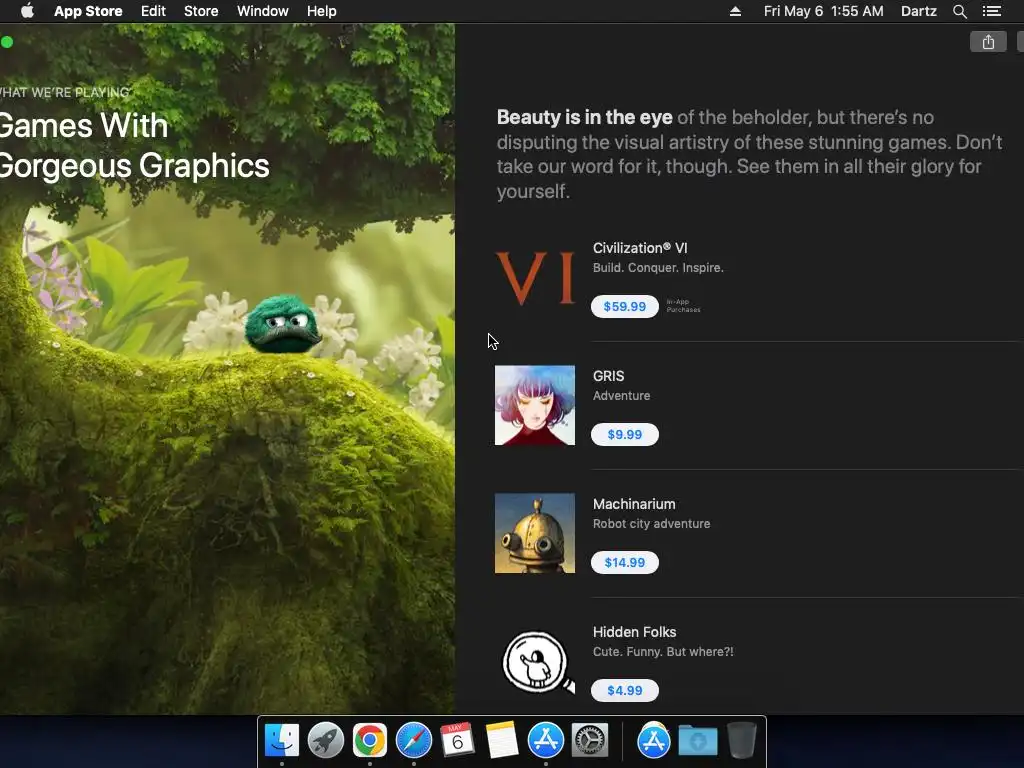Click the App Store icon right of Dock divider

point(654,741)
